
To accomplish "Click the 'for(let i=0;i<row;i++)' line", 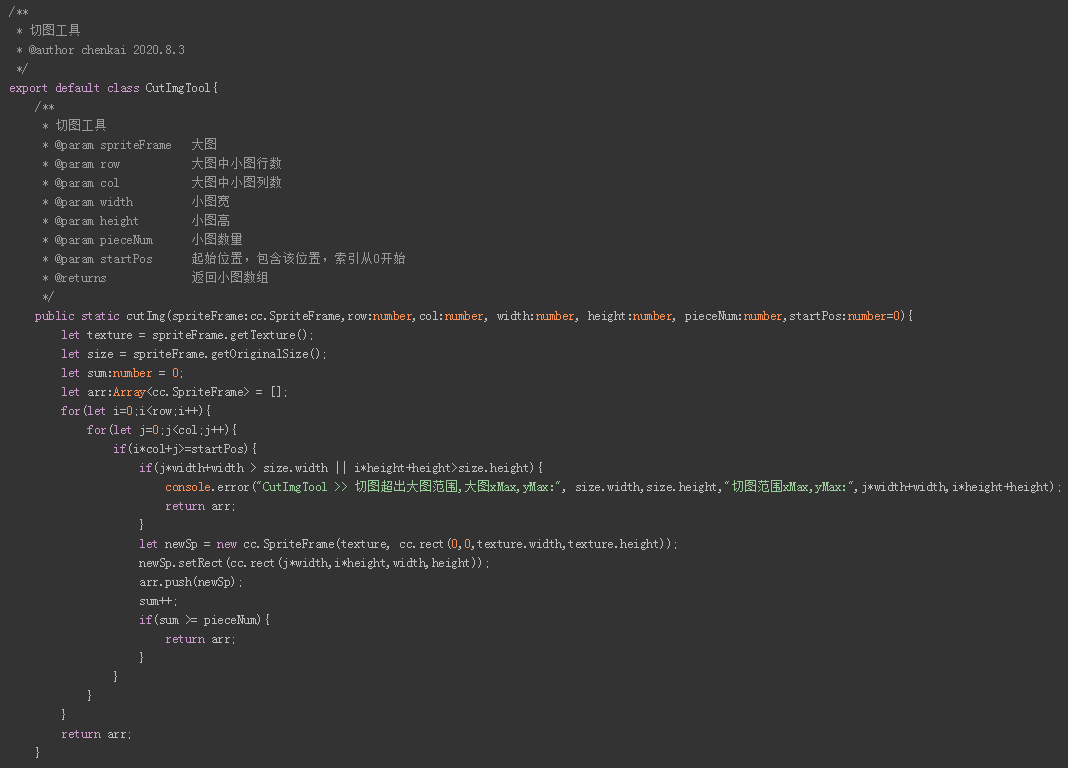I will [x=136, y=411].
